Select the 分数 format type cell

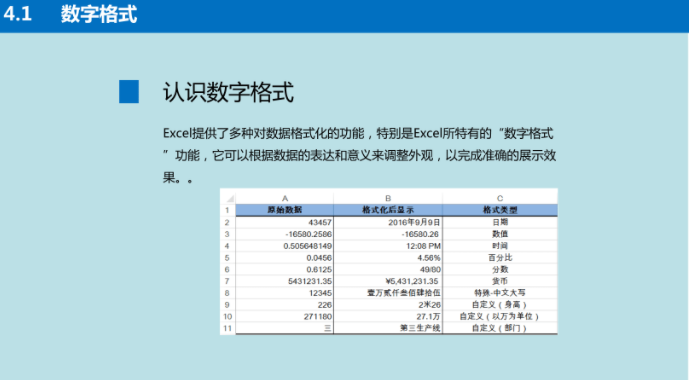(x=500, y=270)
